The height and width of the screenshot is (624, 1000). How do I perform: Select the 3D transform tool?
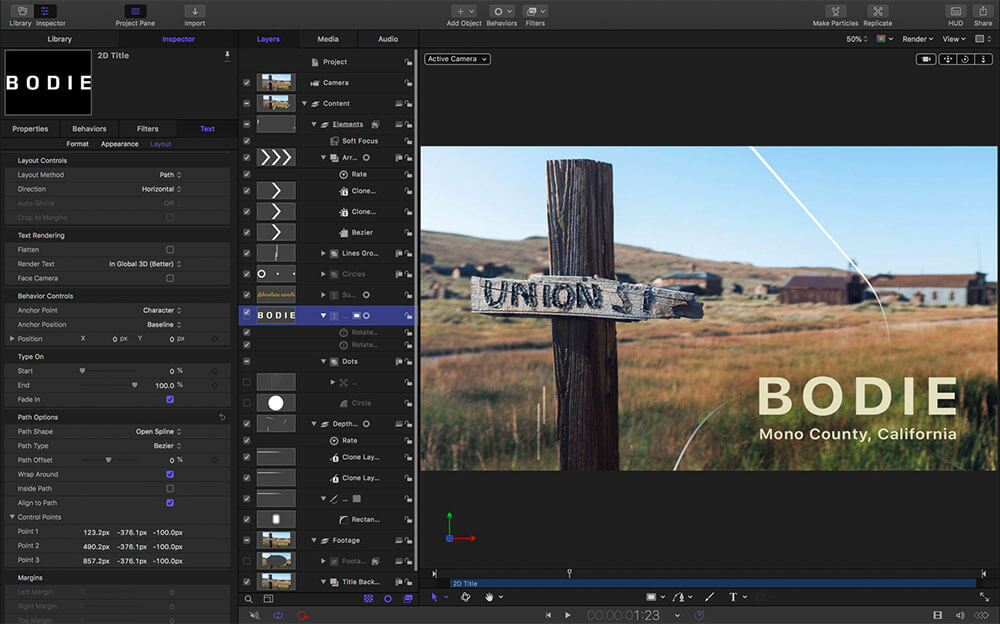pos(466,597)
